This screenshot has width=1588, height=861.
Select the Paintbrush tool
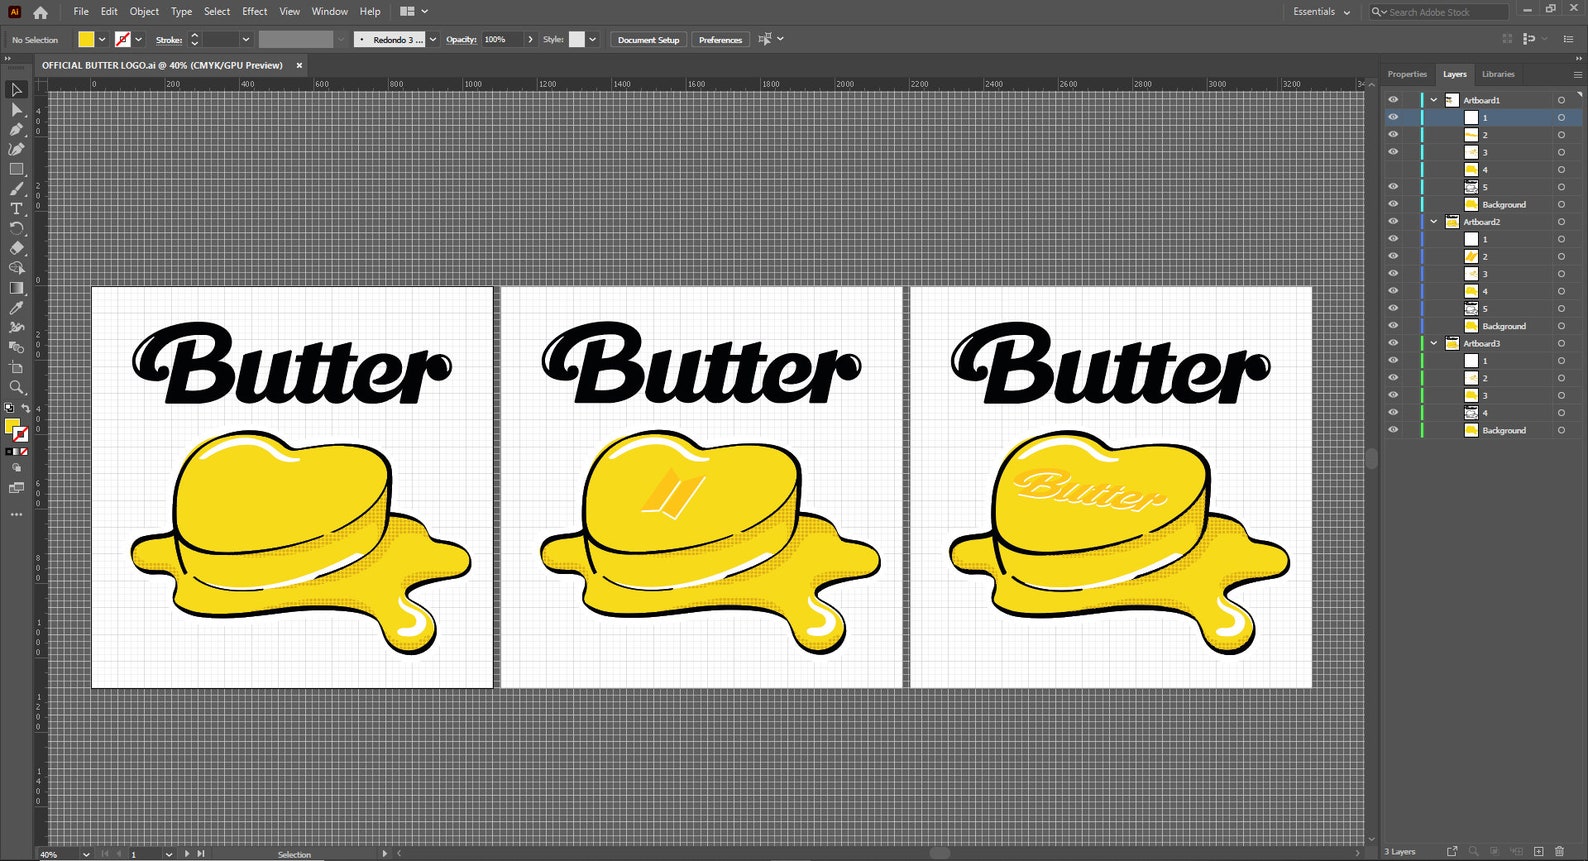tap(16, 189)
